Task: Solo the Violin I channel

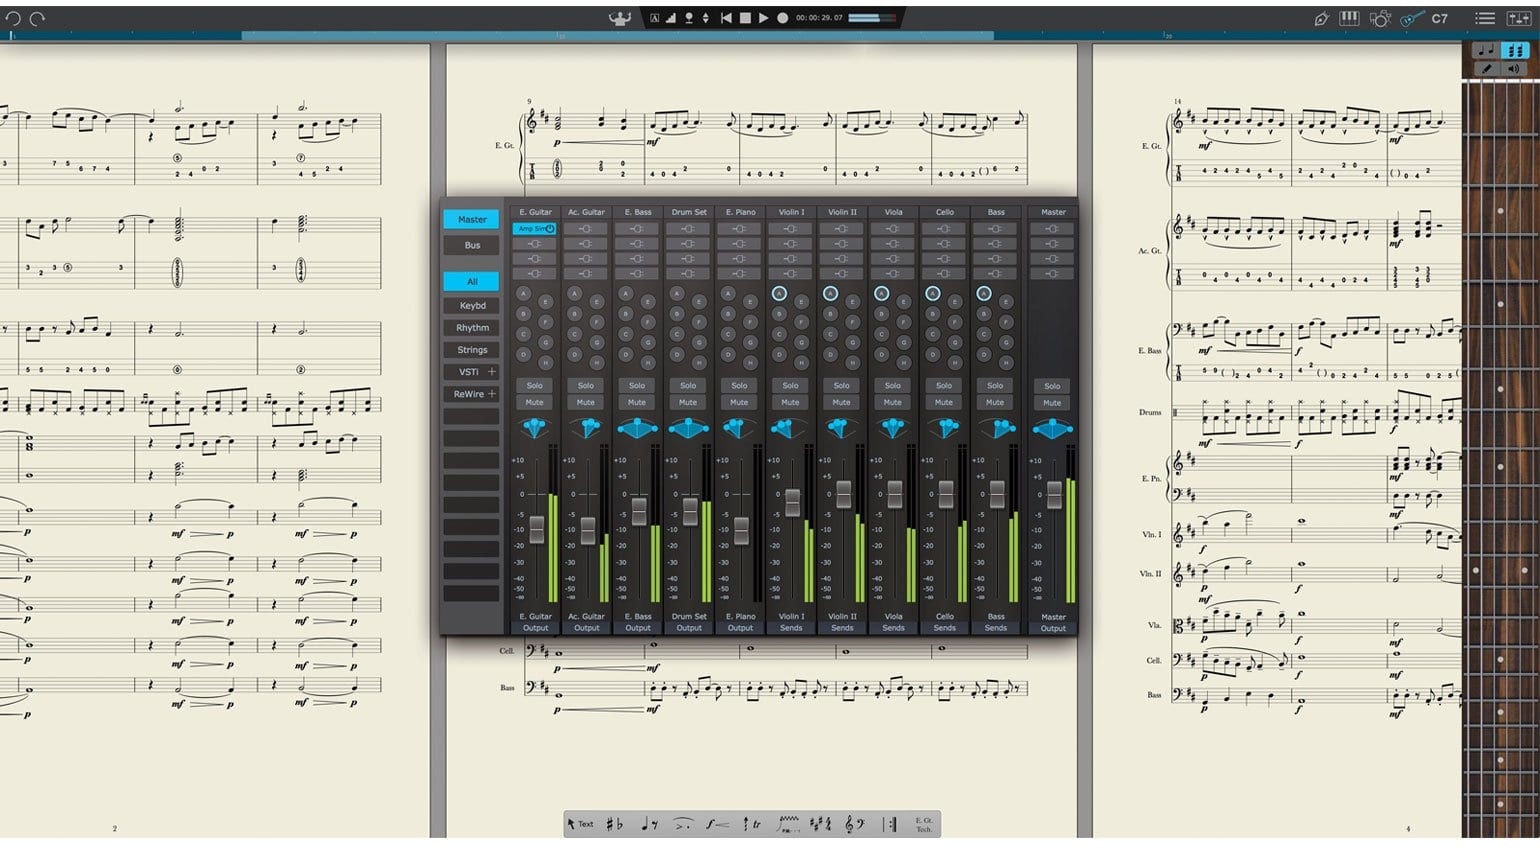Action: [x=790, y=385]
